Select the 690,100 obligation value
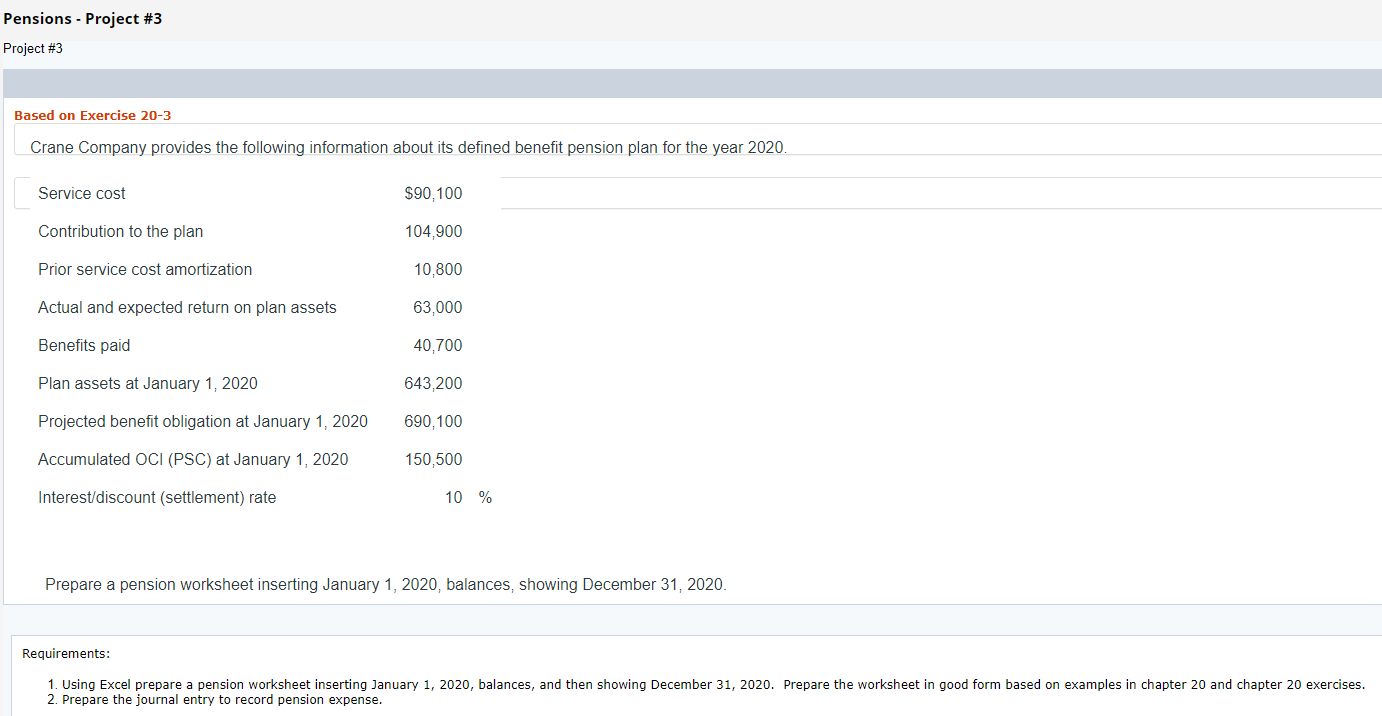This screenshot has height=716, width=1382. tap(433, 421)
